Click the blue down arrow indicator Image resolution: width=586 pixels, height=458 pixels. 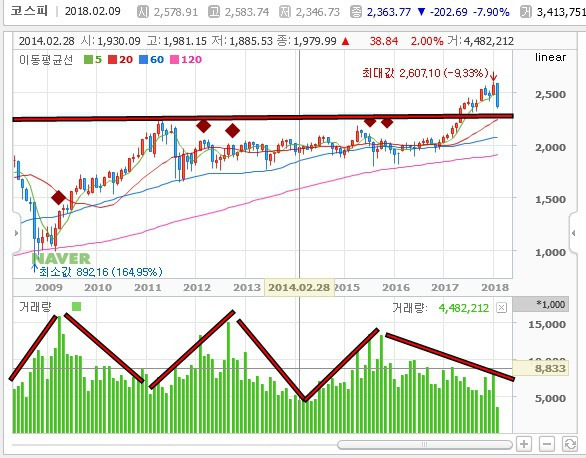click(x=421, y=12)
